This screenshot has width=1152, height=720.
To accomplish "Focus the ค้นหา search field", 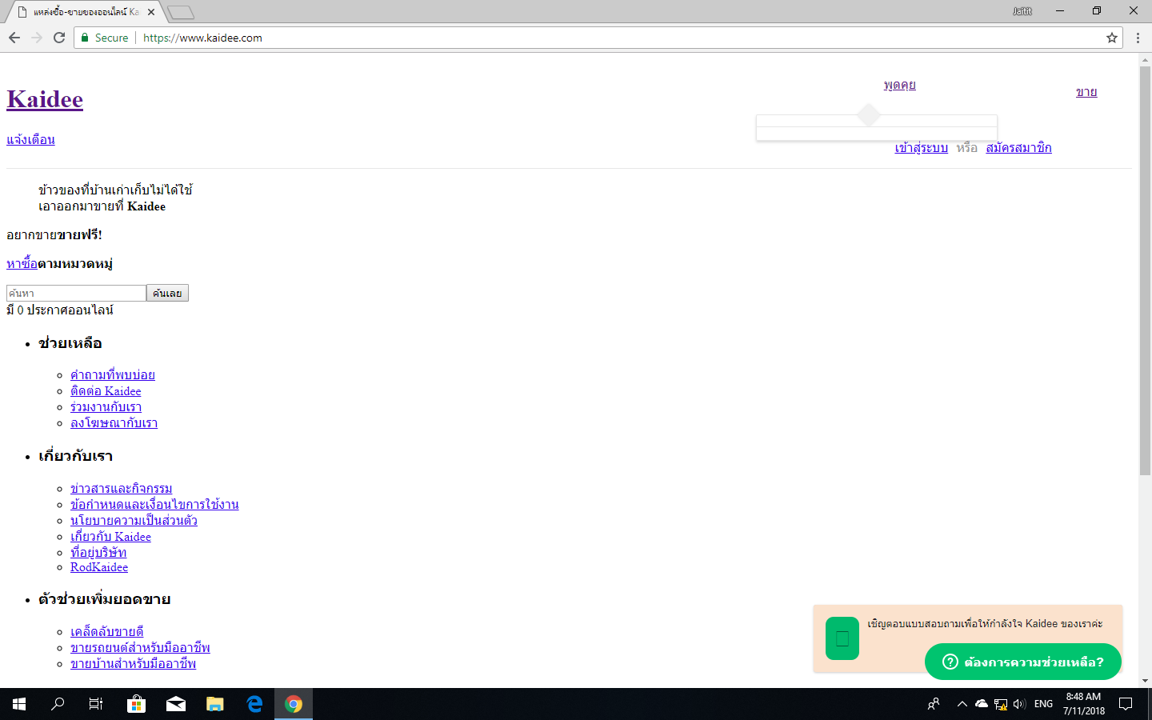I will click(x=76, y=293).
